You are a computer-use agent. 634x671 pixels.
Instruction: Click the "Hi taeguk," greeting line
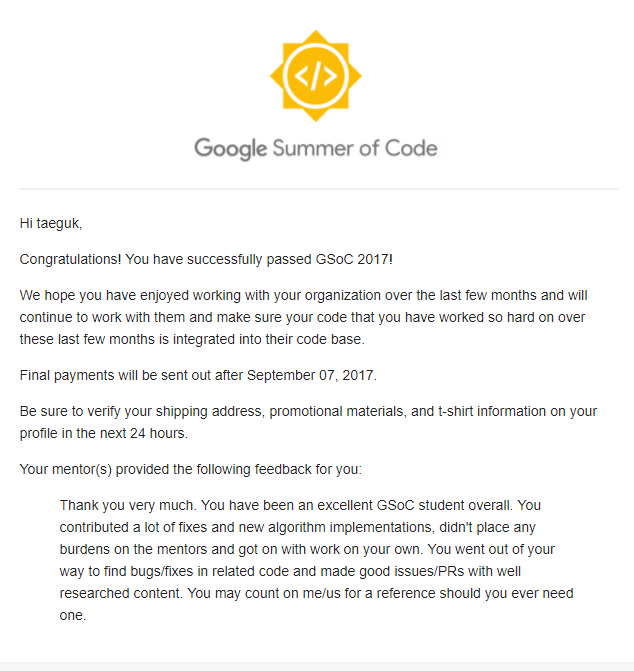point(51,223)
